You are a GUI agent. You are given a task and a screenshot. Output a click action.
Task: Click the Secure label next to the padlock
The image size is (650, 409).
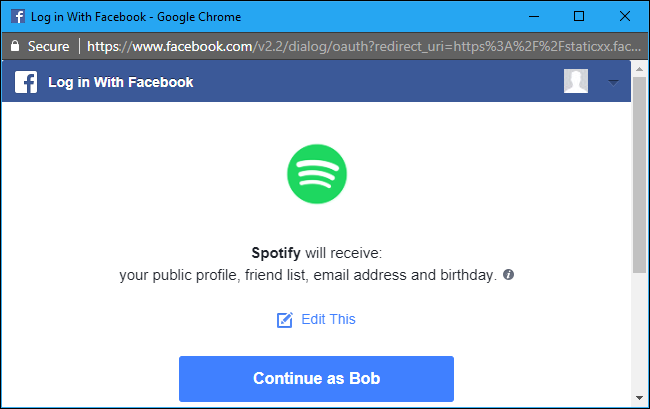point(49,46)
